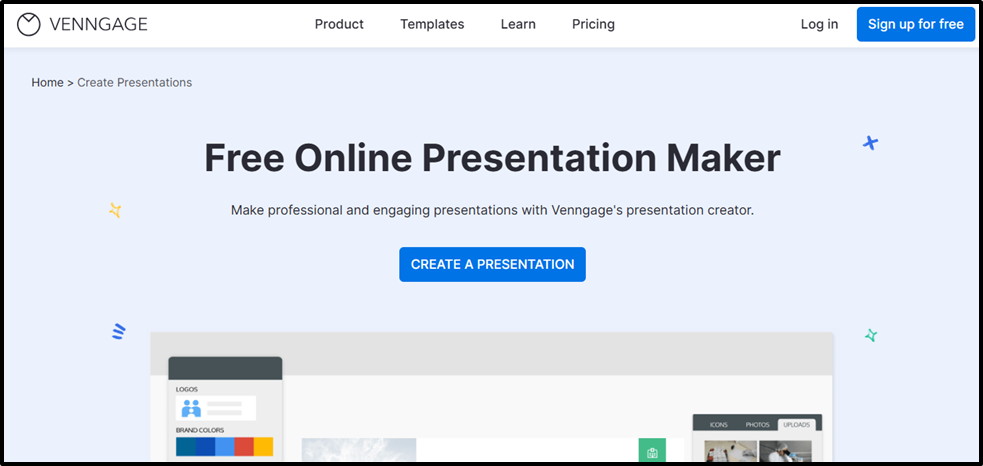Open the Product menu
Image resolution: width=983 pixels, height=466 pixels.
pyautogui.click(x=339, y=24)
